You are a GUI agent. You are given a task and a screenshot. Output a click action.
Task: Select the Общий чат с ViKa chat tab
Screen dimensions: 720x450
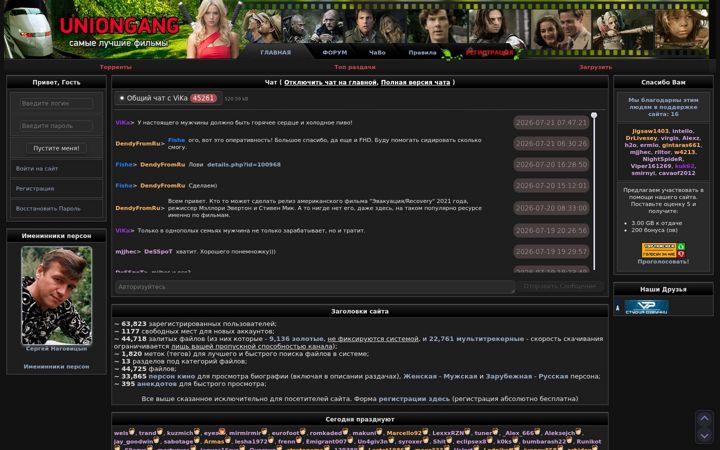(168, 98)
